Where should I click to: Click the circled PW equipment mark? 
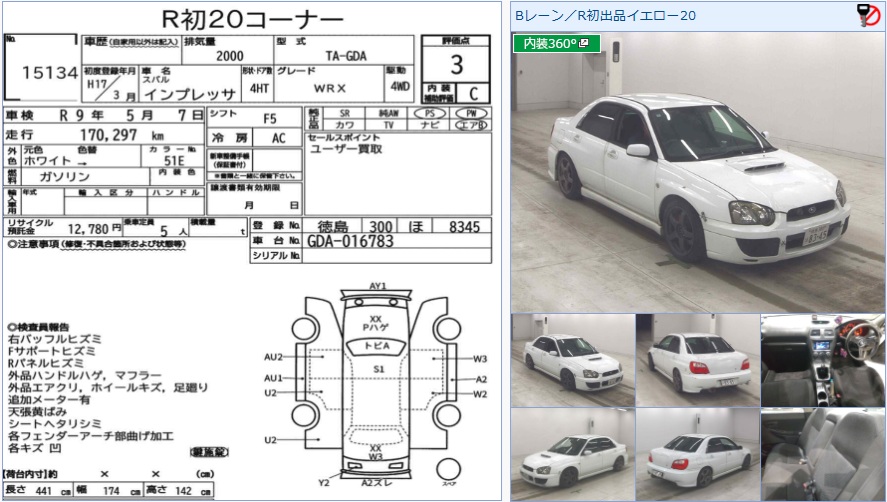[x=470, y=114]
